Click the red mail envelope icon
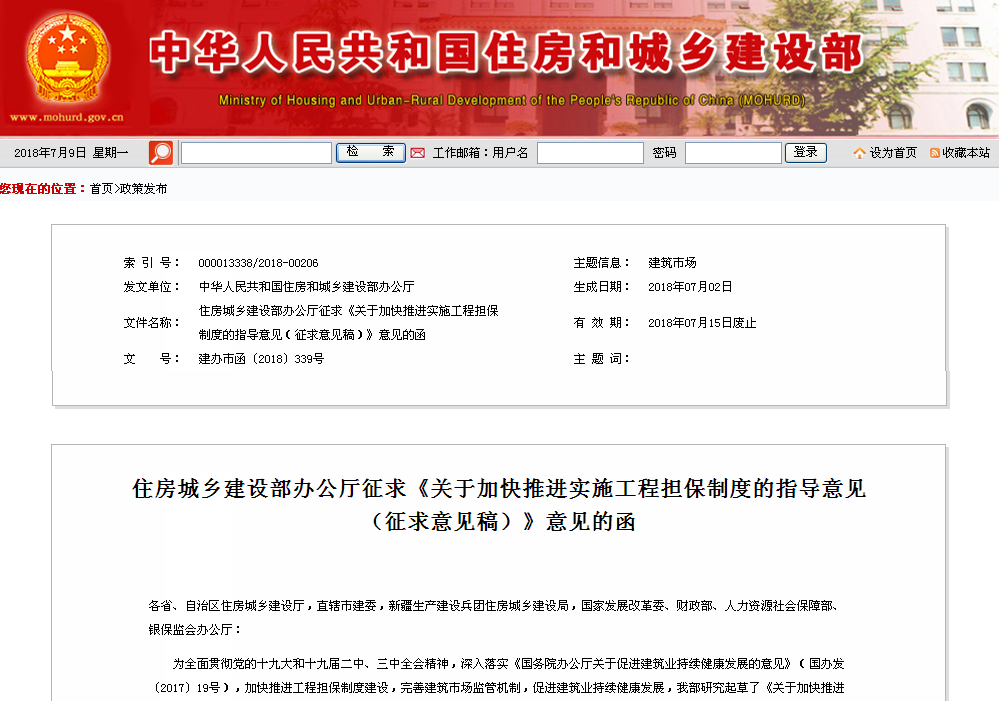The image size is (1004, 701). 418,153
